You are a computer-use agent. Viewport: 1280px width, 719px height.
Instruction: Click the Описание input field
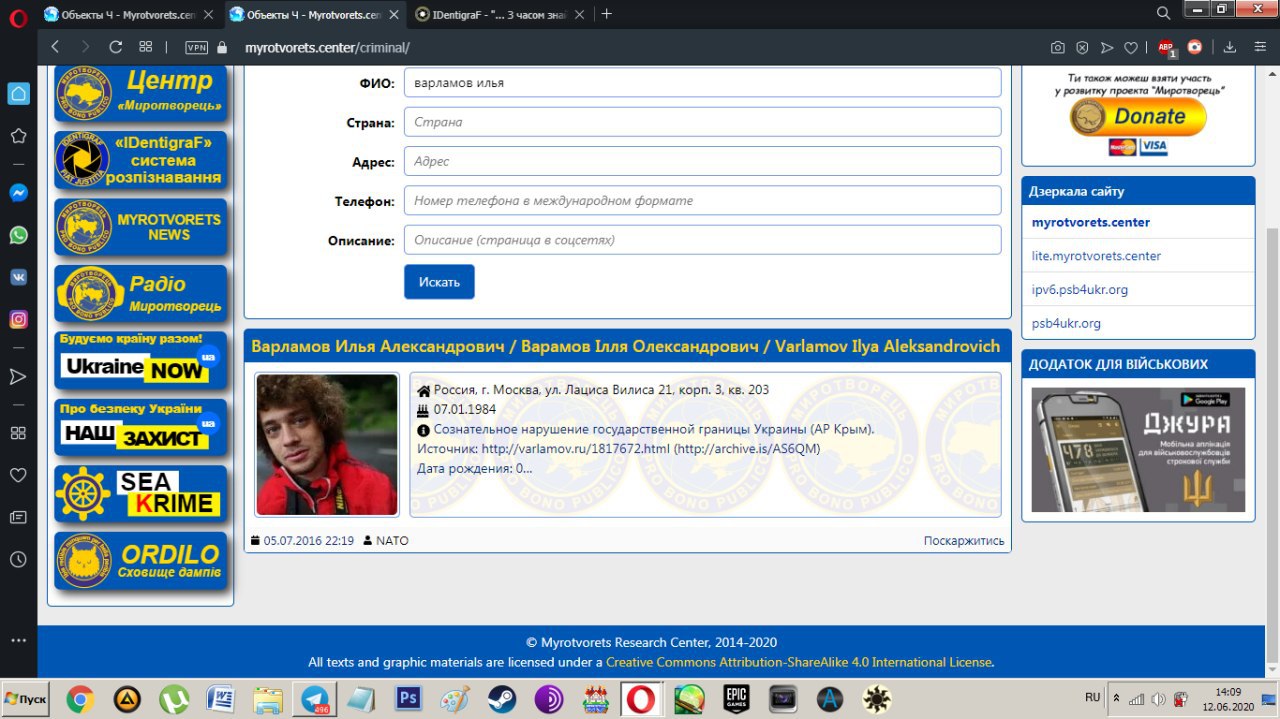tap(702, 240)
